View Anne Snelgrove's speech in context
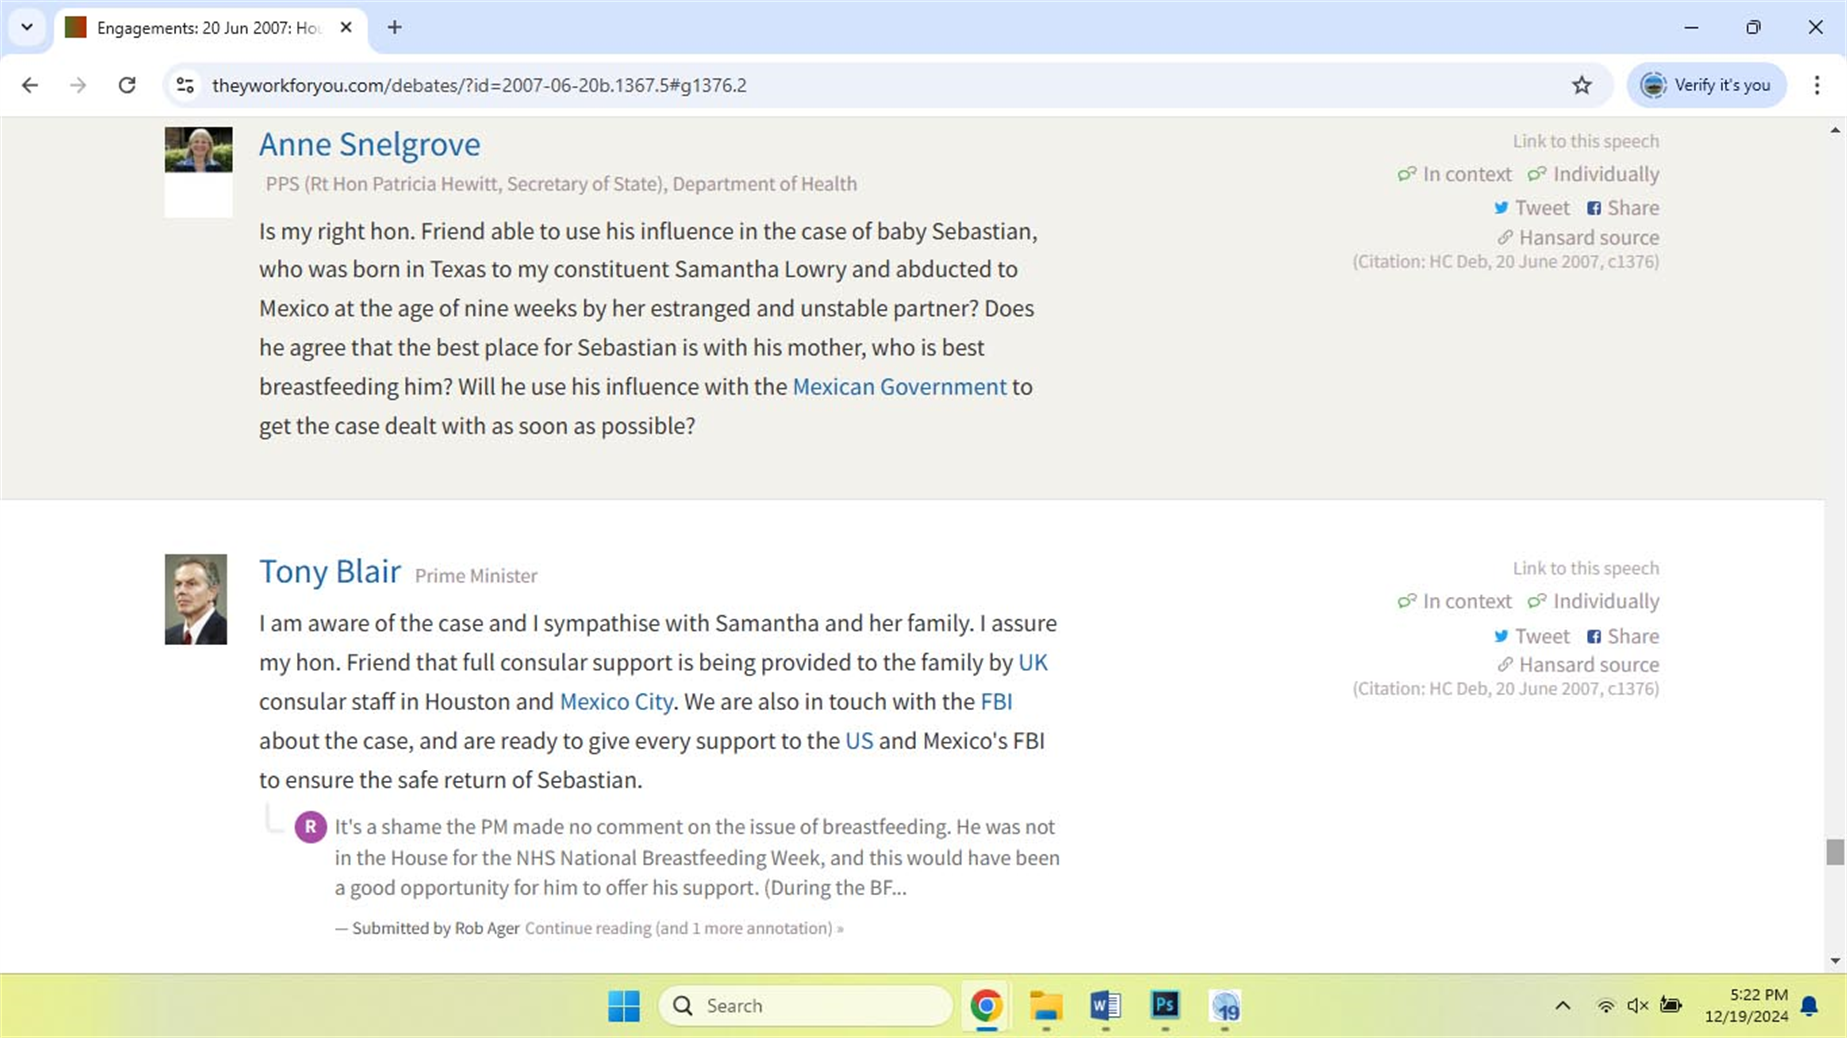 tap(1455, 173)
